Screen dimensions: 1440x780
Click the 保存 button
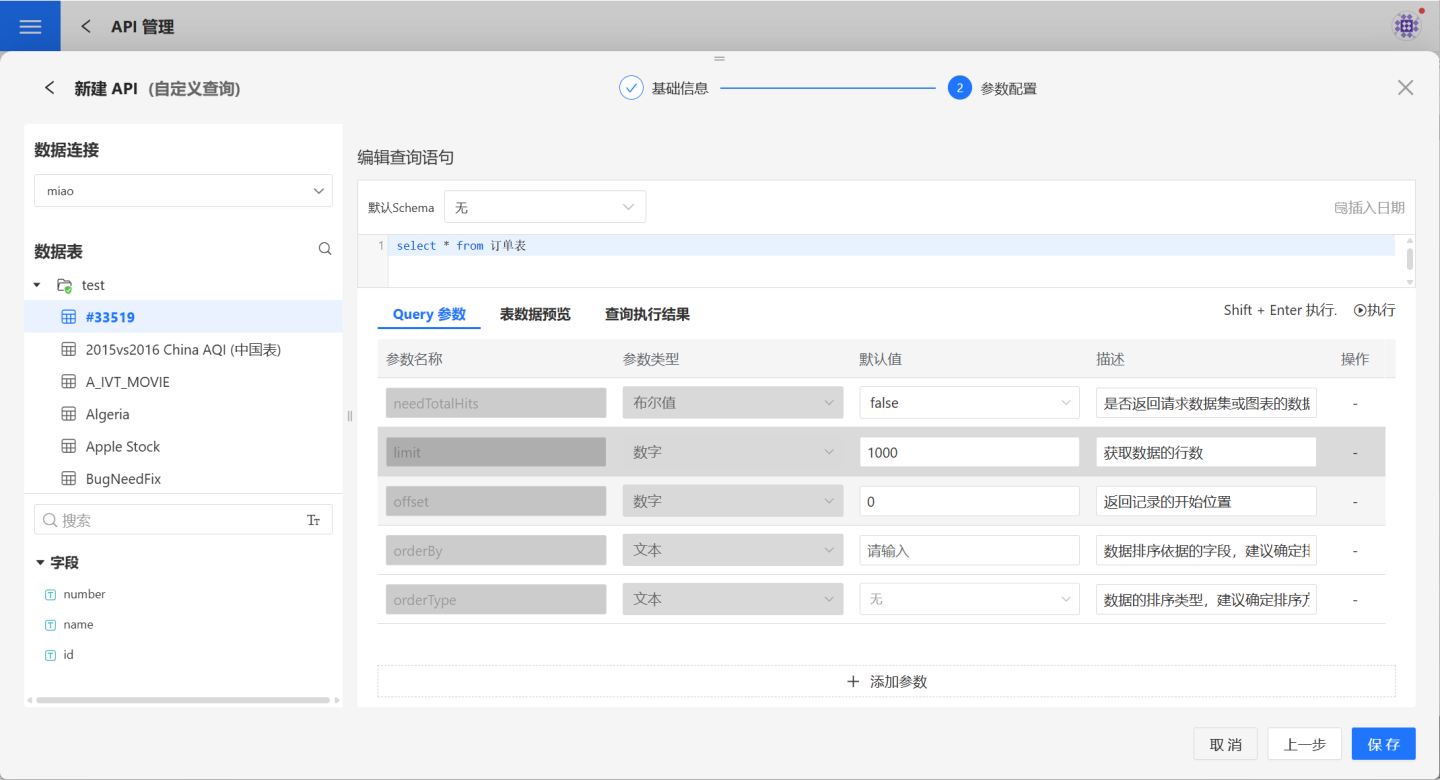point(1383,744)
